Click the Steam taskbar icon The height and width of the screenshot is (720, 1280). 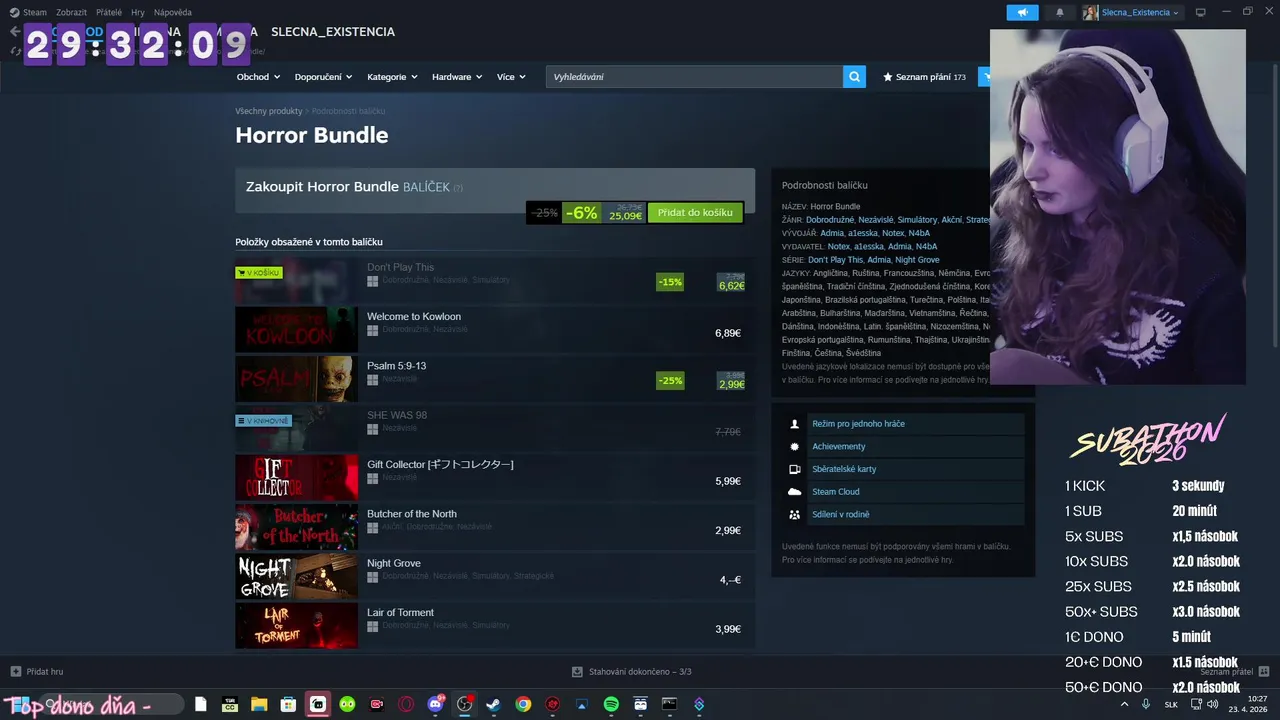click(x=493, y=704)
